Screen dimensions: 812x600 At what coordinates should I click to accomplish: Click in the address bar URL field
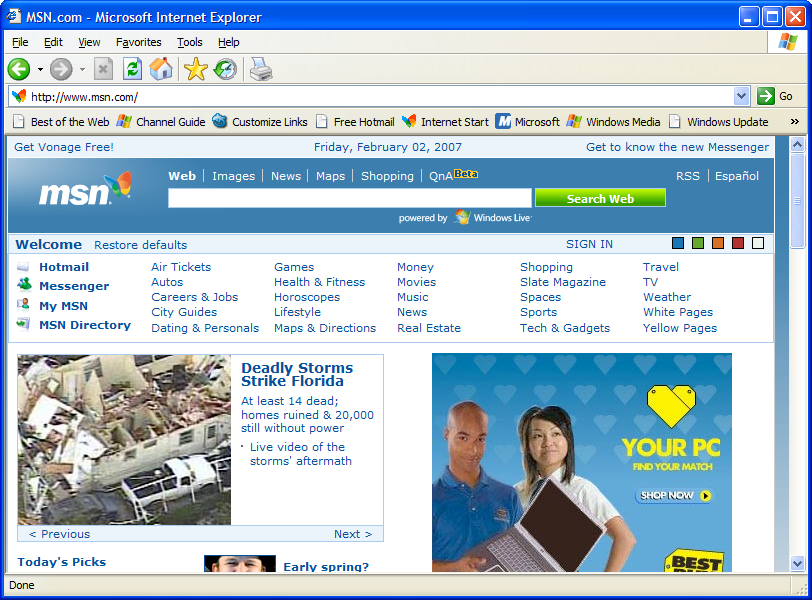[381, 96]
